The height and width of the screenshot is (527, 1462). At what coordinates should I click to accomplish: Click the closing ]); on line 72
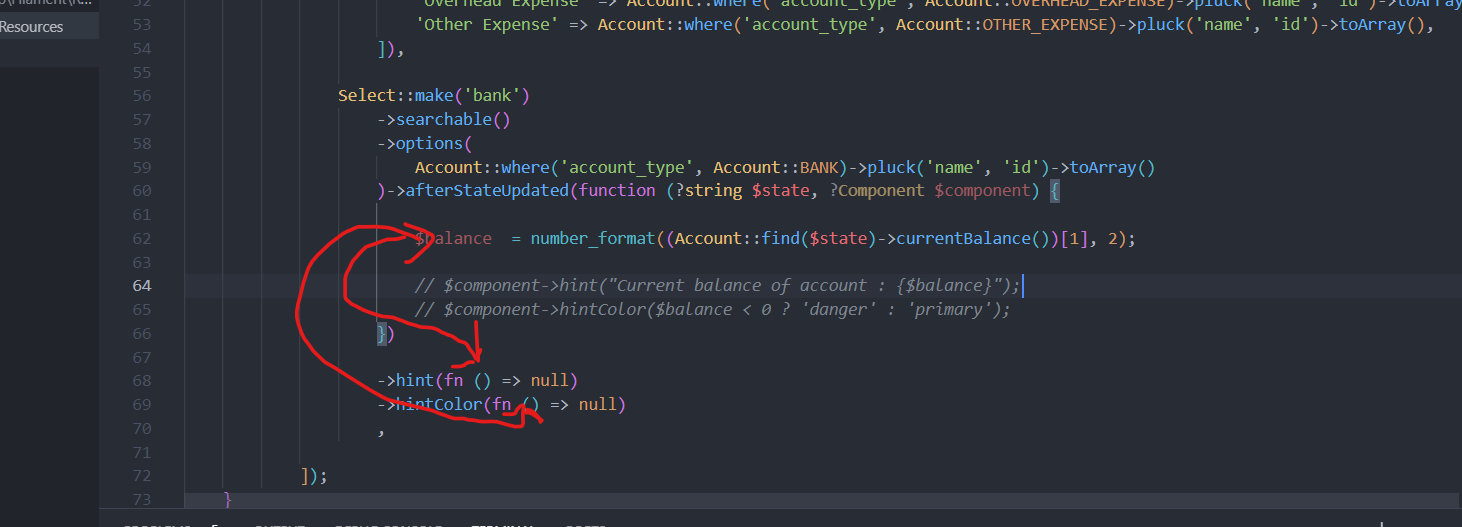coord(313,476)
